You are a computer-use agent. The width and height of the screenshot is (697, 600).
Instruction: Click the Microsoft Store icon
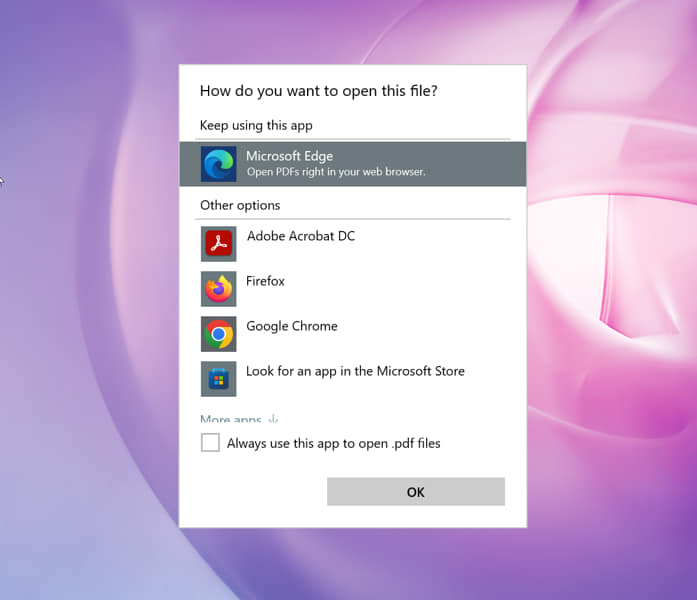[x=218, y=379]
